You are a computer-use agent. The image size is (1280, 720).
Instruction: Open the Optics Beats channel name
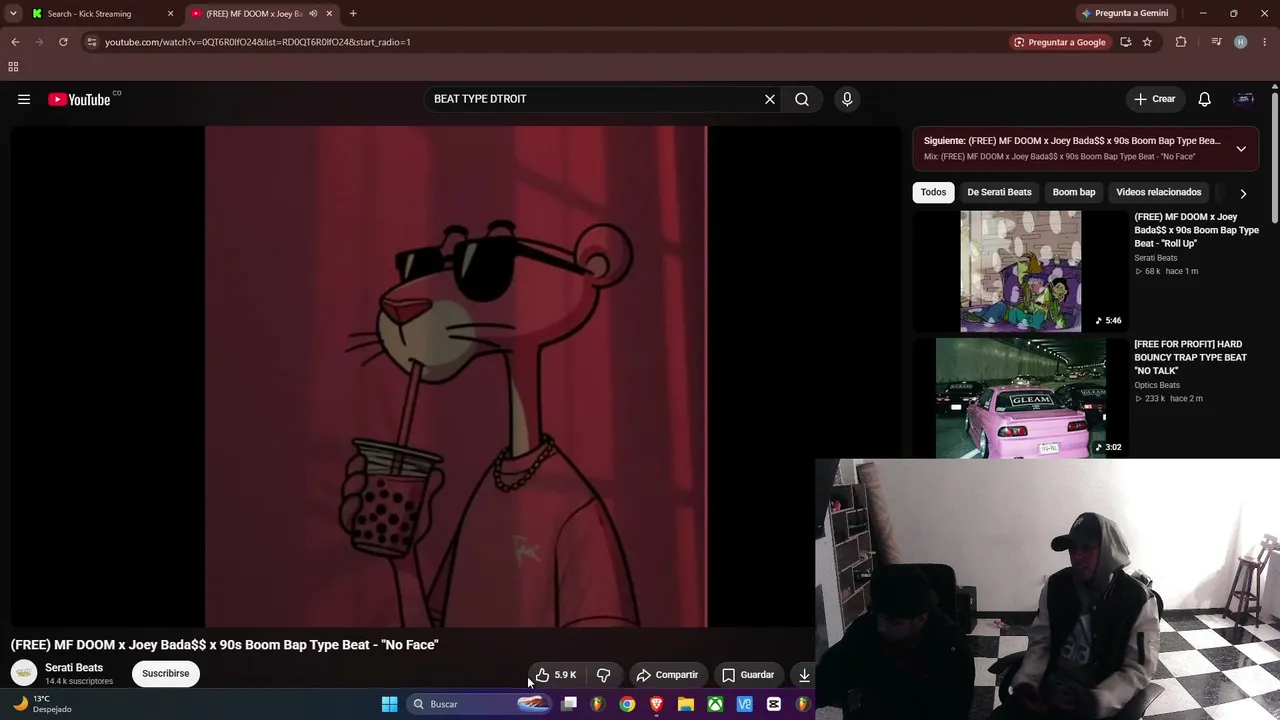click(1157, 385)
